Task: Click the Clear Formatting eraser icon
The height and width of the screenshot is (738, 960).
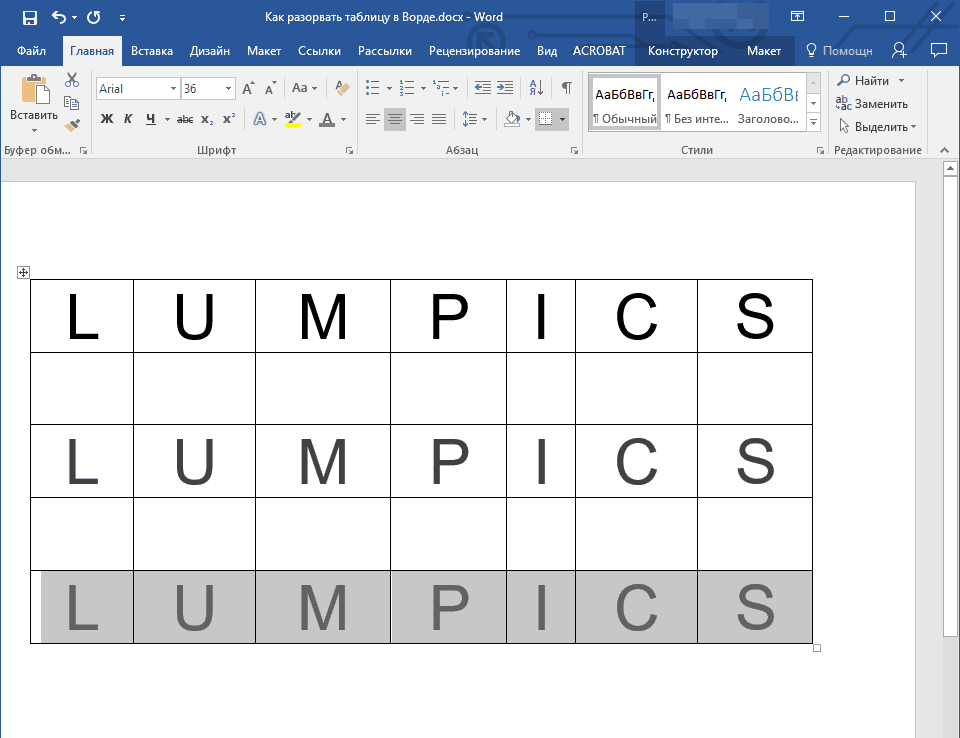Action: [343, 88]
